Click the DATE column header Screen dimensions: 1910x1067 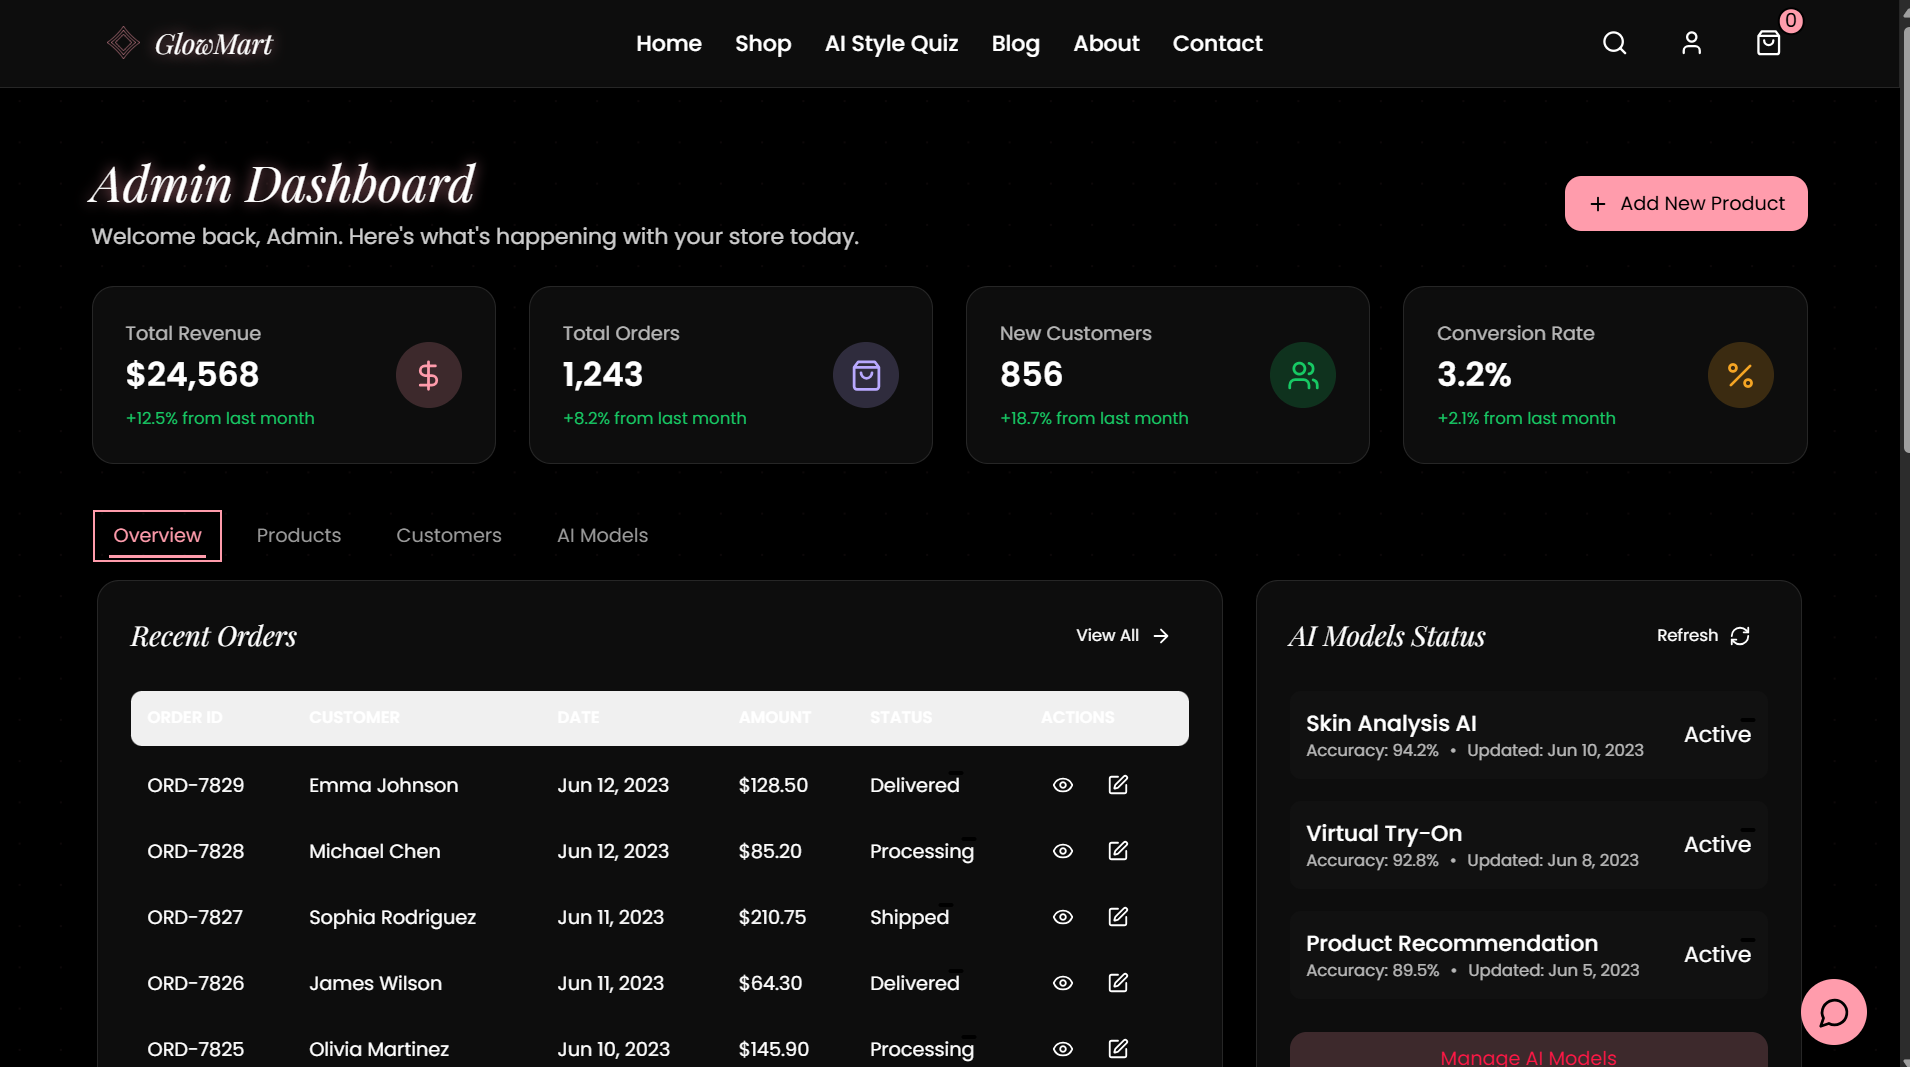point(578,718)
